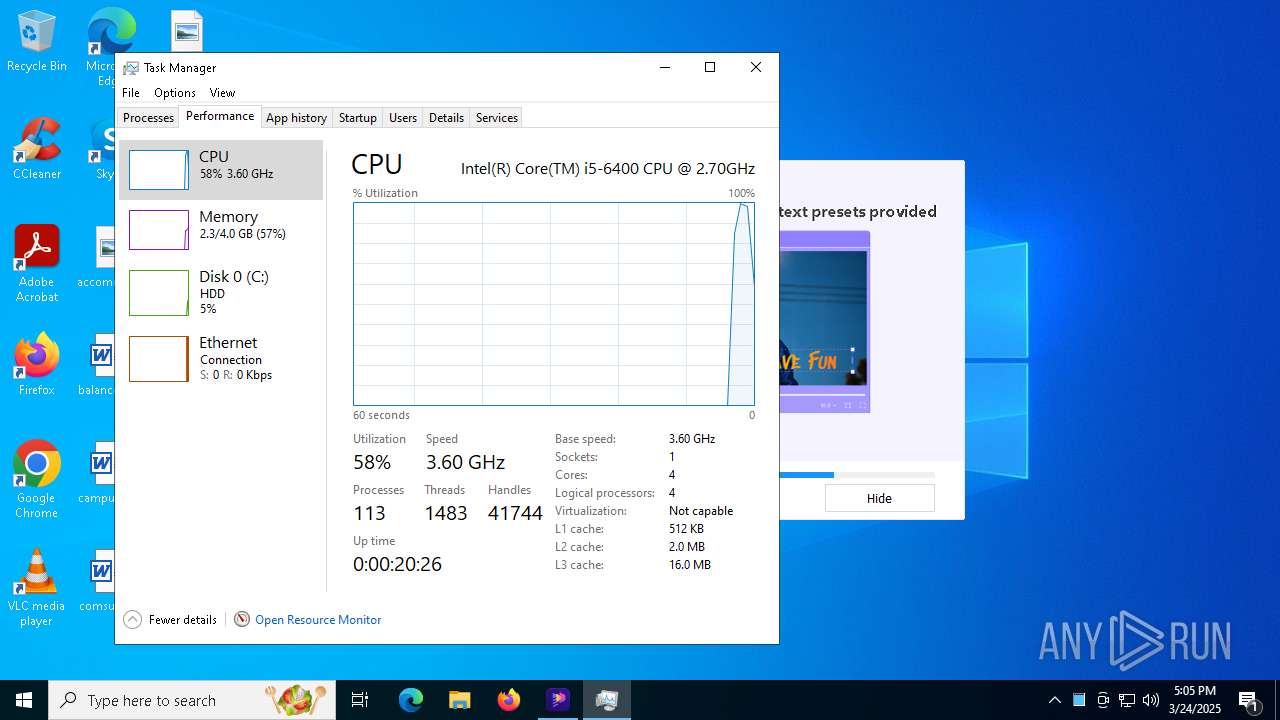
Task: Click the Processes count 113
Action: pos(369,513)
